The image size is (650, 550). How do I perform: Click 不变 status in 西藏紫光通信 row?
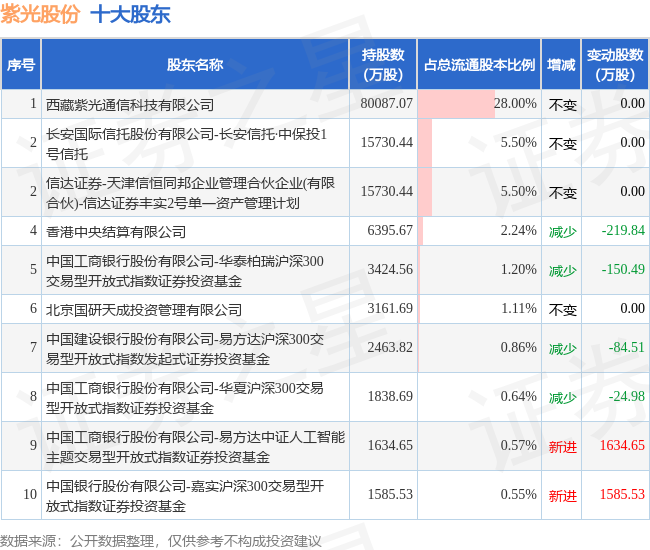point(563,104)
